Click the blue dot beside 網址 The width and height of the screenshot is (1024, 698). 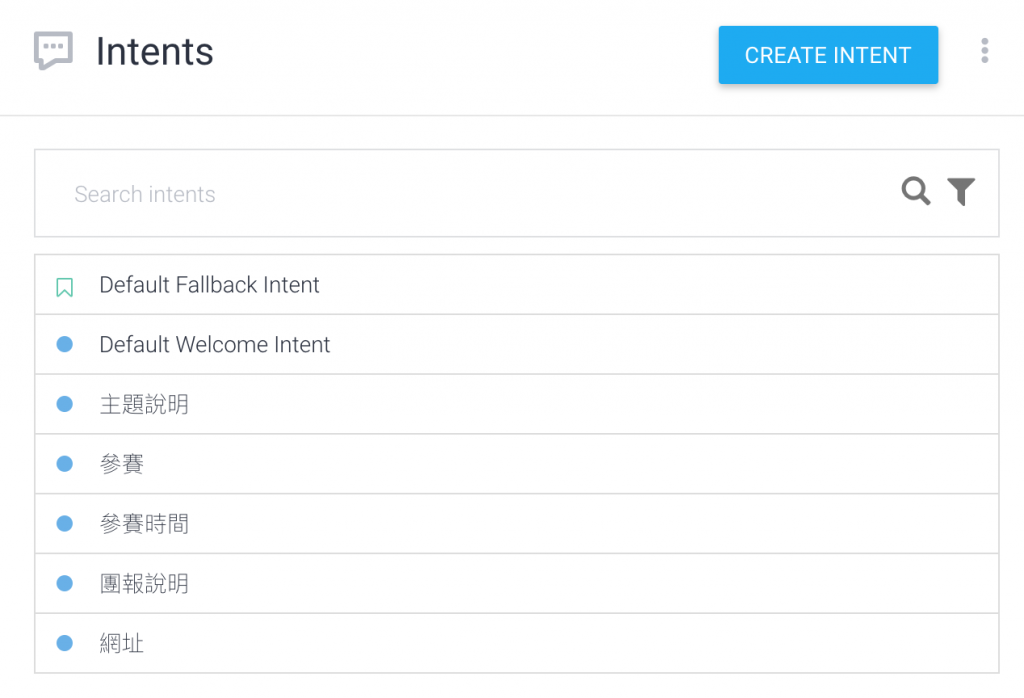pos(65,644)
